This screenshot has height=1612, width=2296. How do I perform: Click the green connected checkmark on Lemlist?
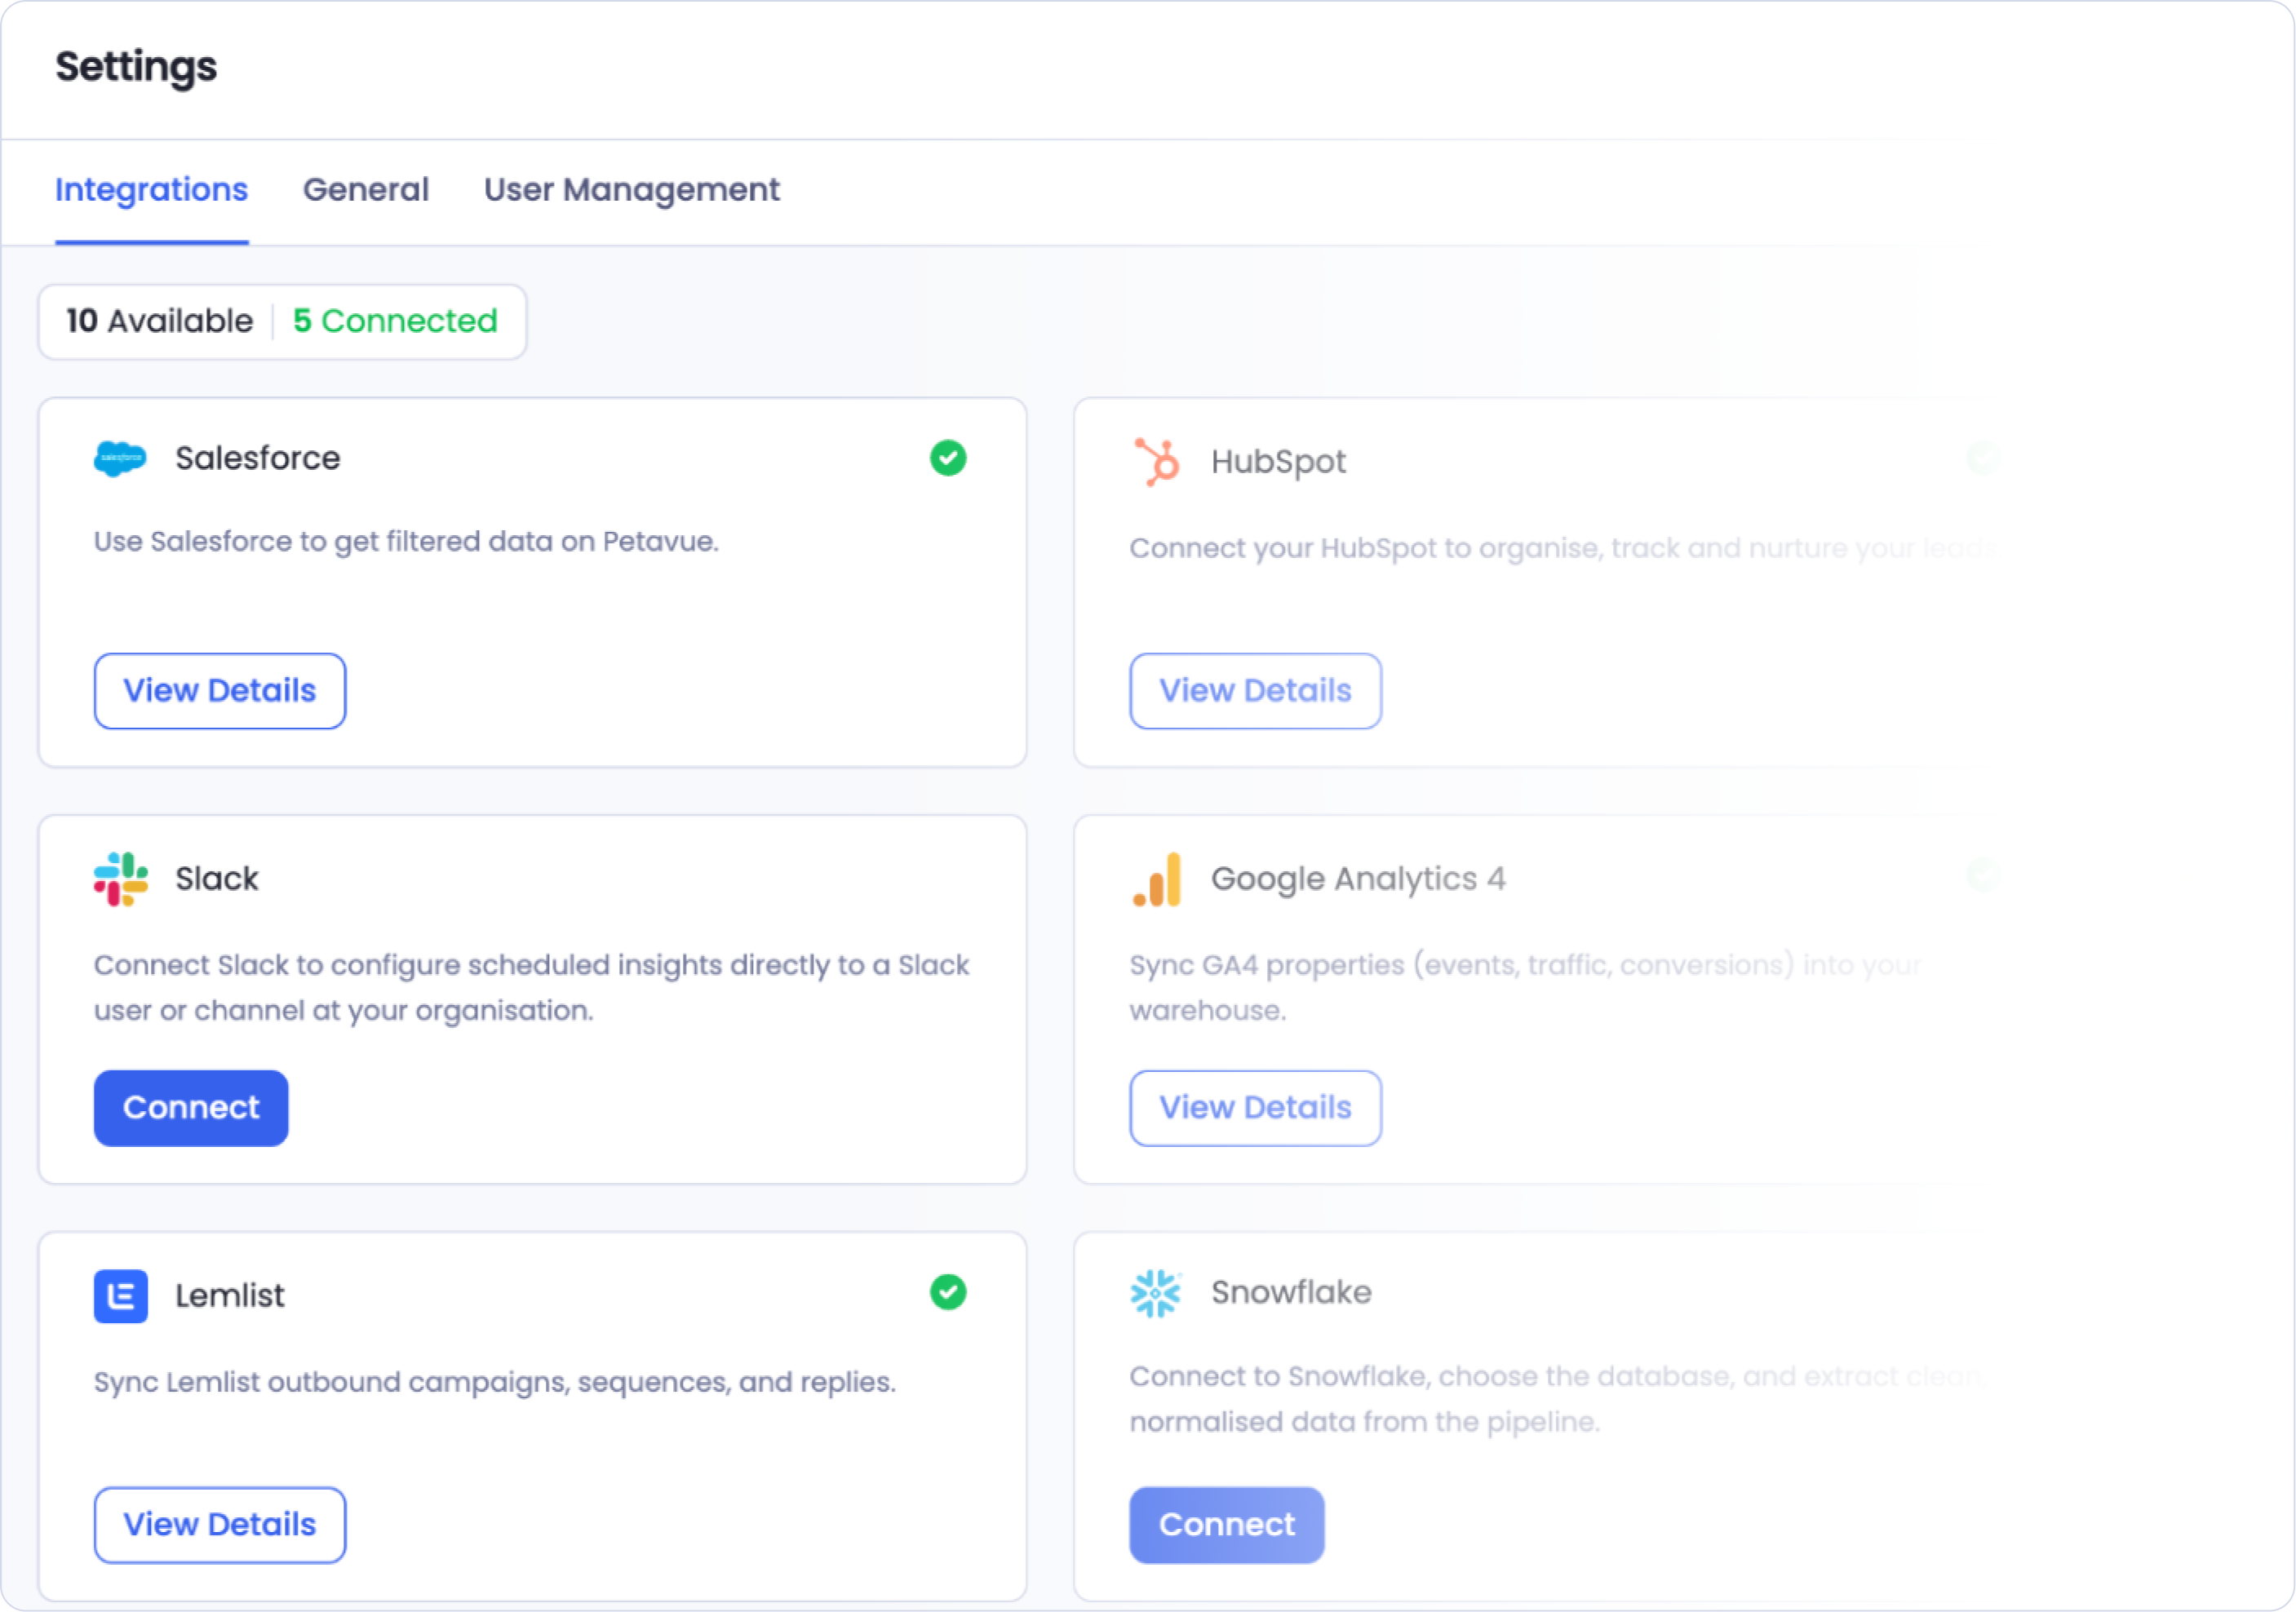click(948, 1292)
